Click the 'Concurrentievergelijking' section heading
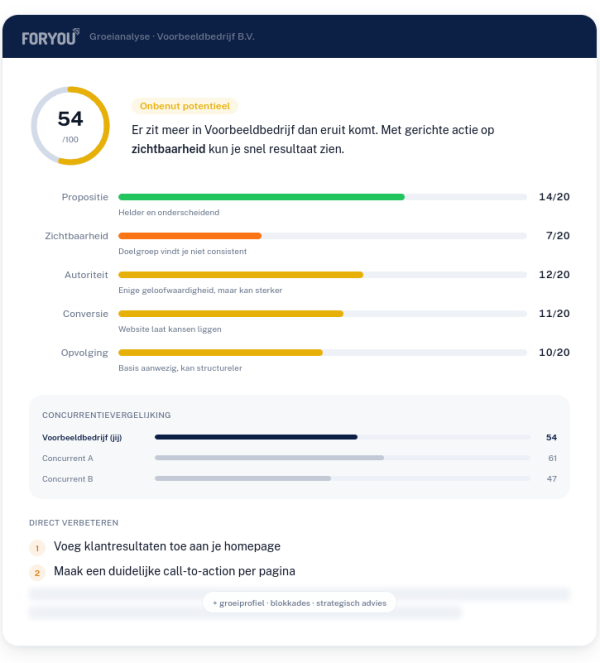 point(106,414)
